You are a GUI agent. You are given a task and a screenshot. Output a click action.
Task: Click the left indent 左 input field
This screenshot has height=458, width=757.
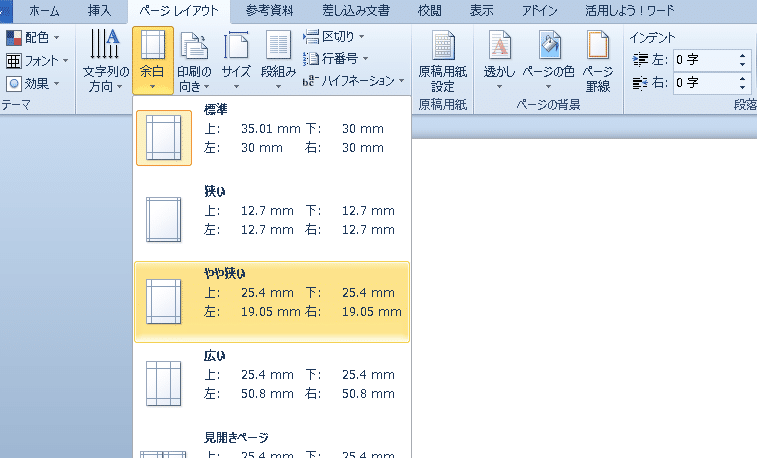(705, 59)
